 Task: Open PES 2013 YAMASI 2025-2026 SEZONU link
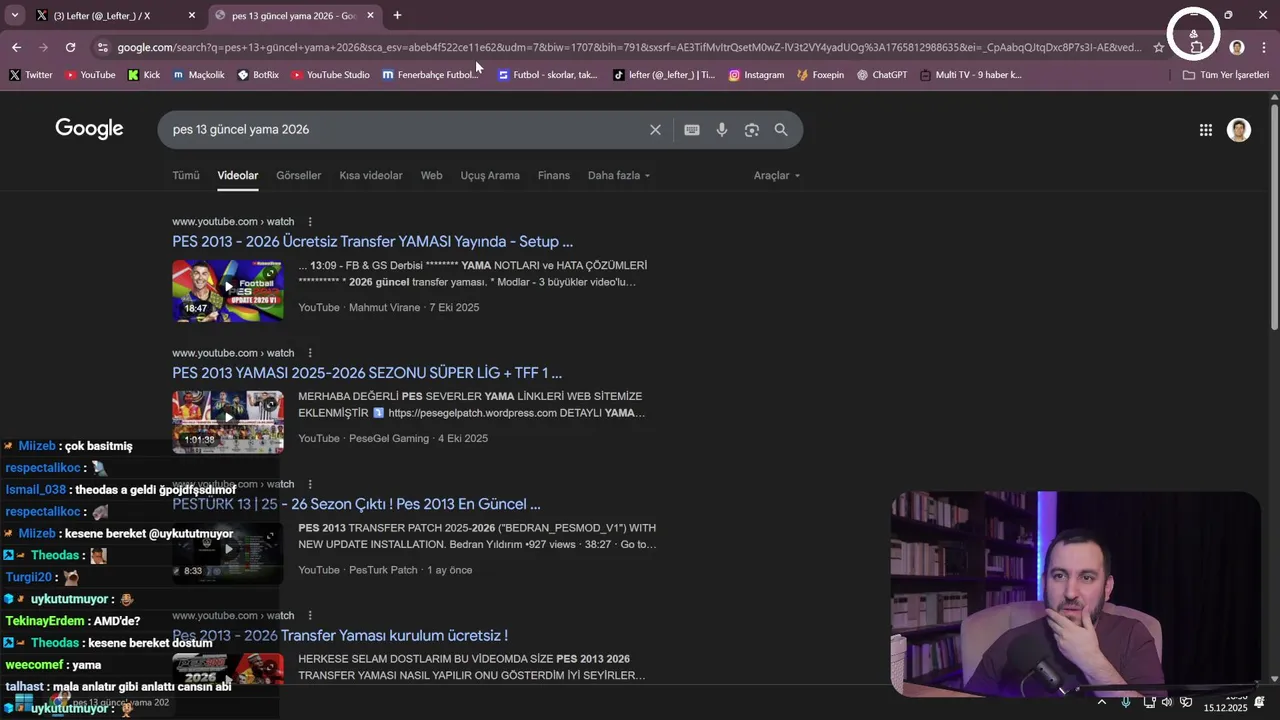[x=367, y=373]
